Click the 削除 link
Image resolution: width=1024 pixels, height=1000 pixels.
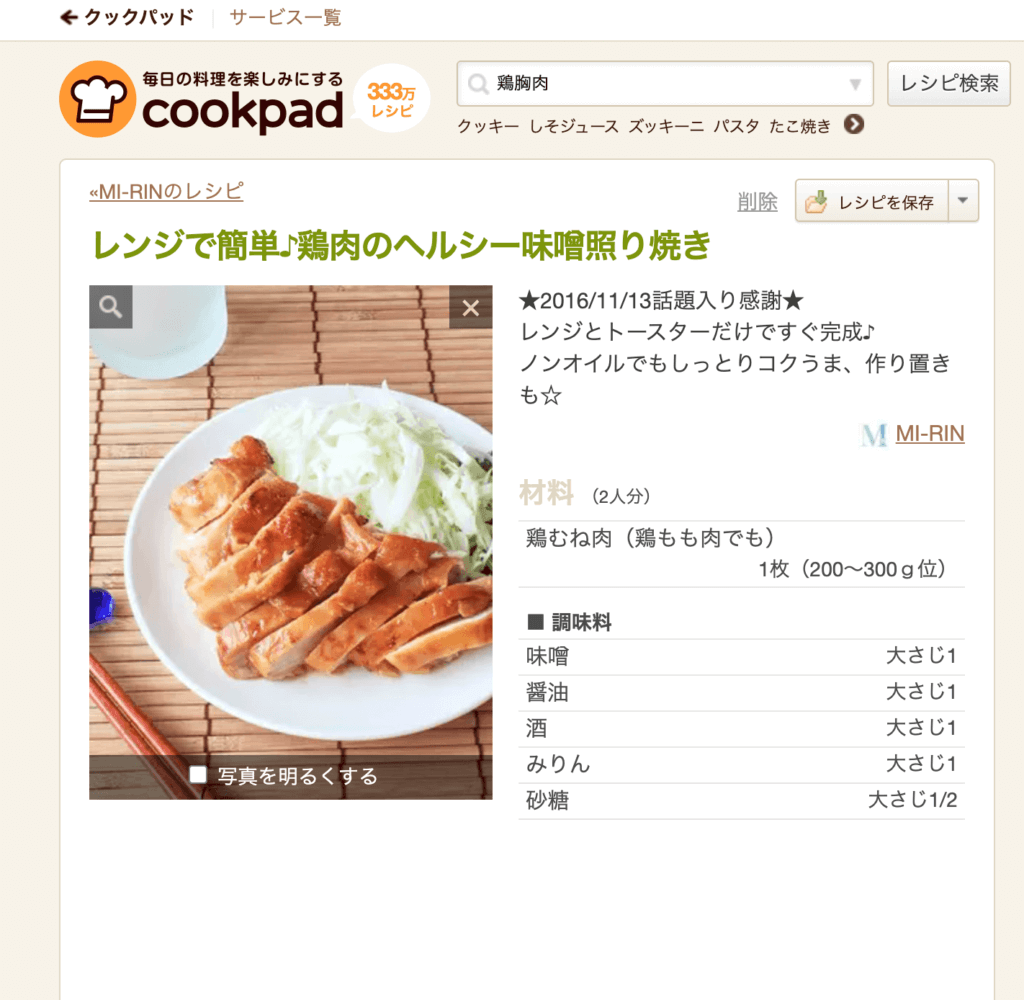[x=758, y=202]
